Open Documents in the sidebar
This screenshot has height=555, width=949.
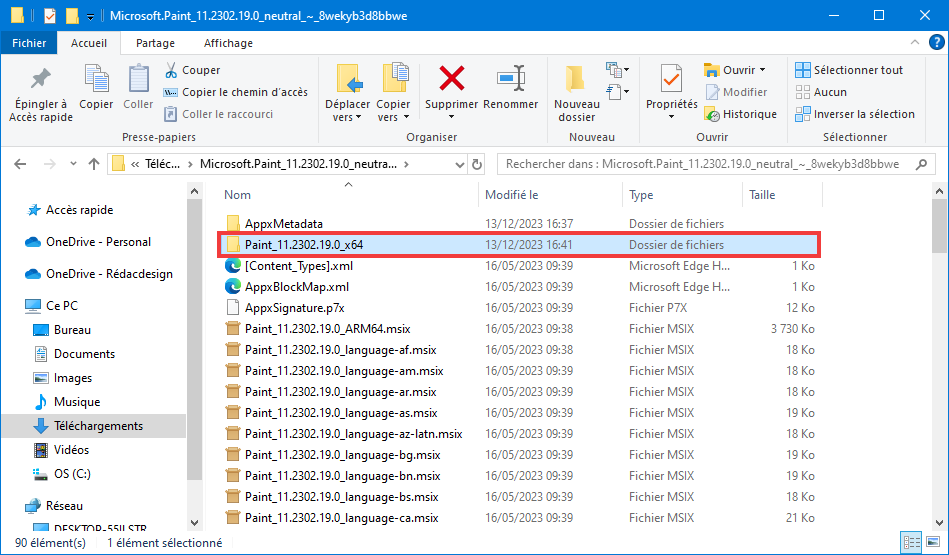click(x=74, y=354)
